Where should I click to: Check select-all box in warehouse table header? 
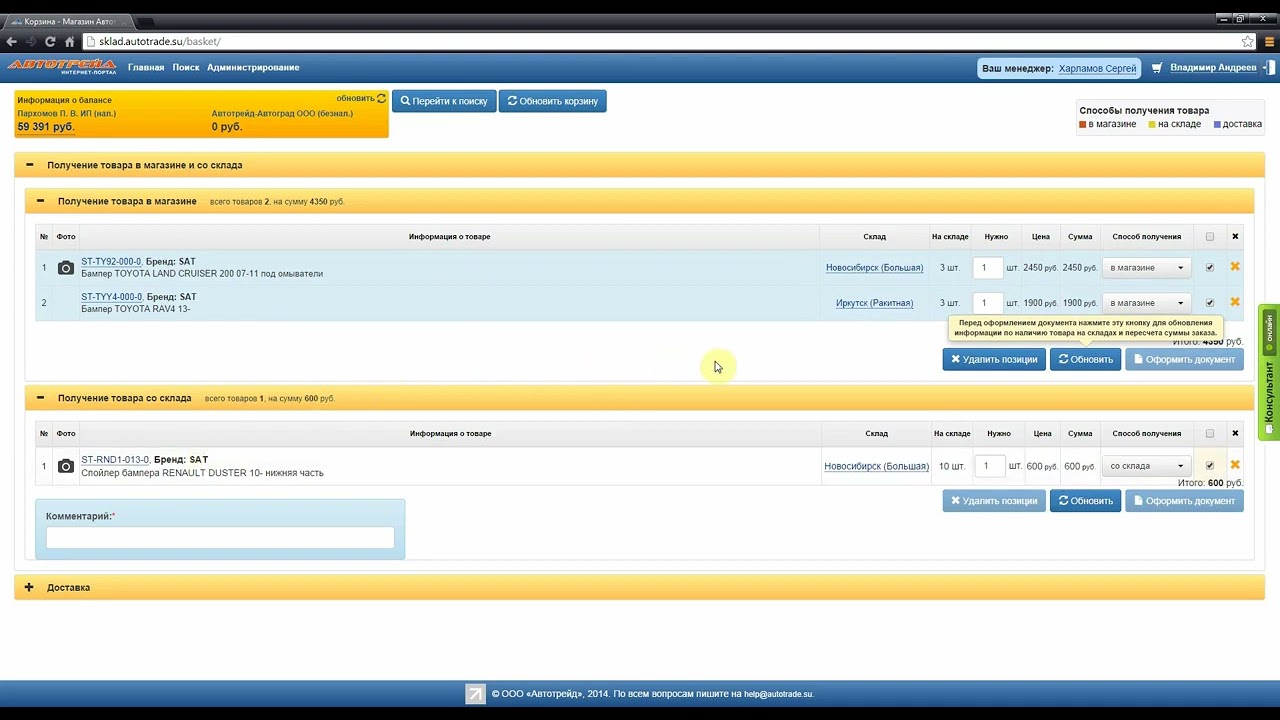[x=1210, y=433]
